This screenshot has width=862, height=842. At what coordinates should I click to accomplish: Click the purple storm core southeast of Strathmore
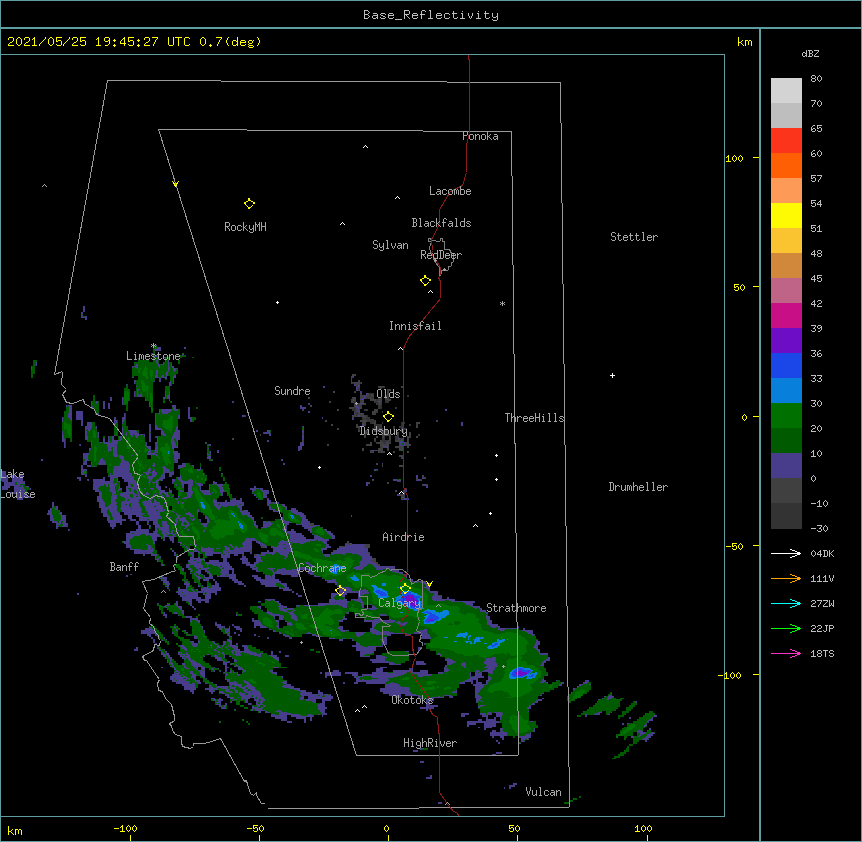pyautogui.click(x=521, y=672)
